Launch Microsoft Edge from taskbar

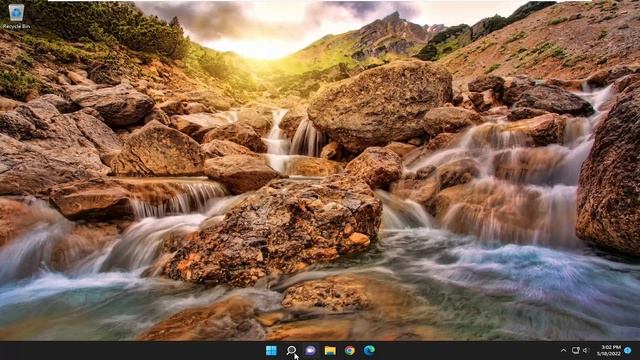click(369, 350)
